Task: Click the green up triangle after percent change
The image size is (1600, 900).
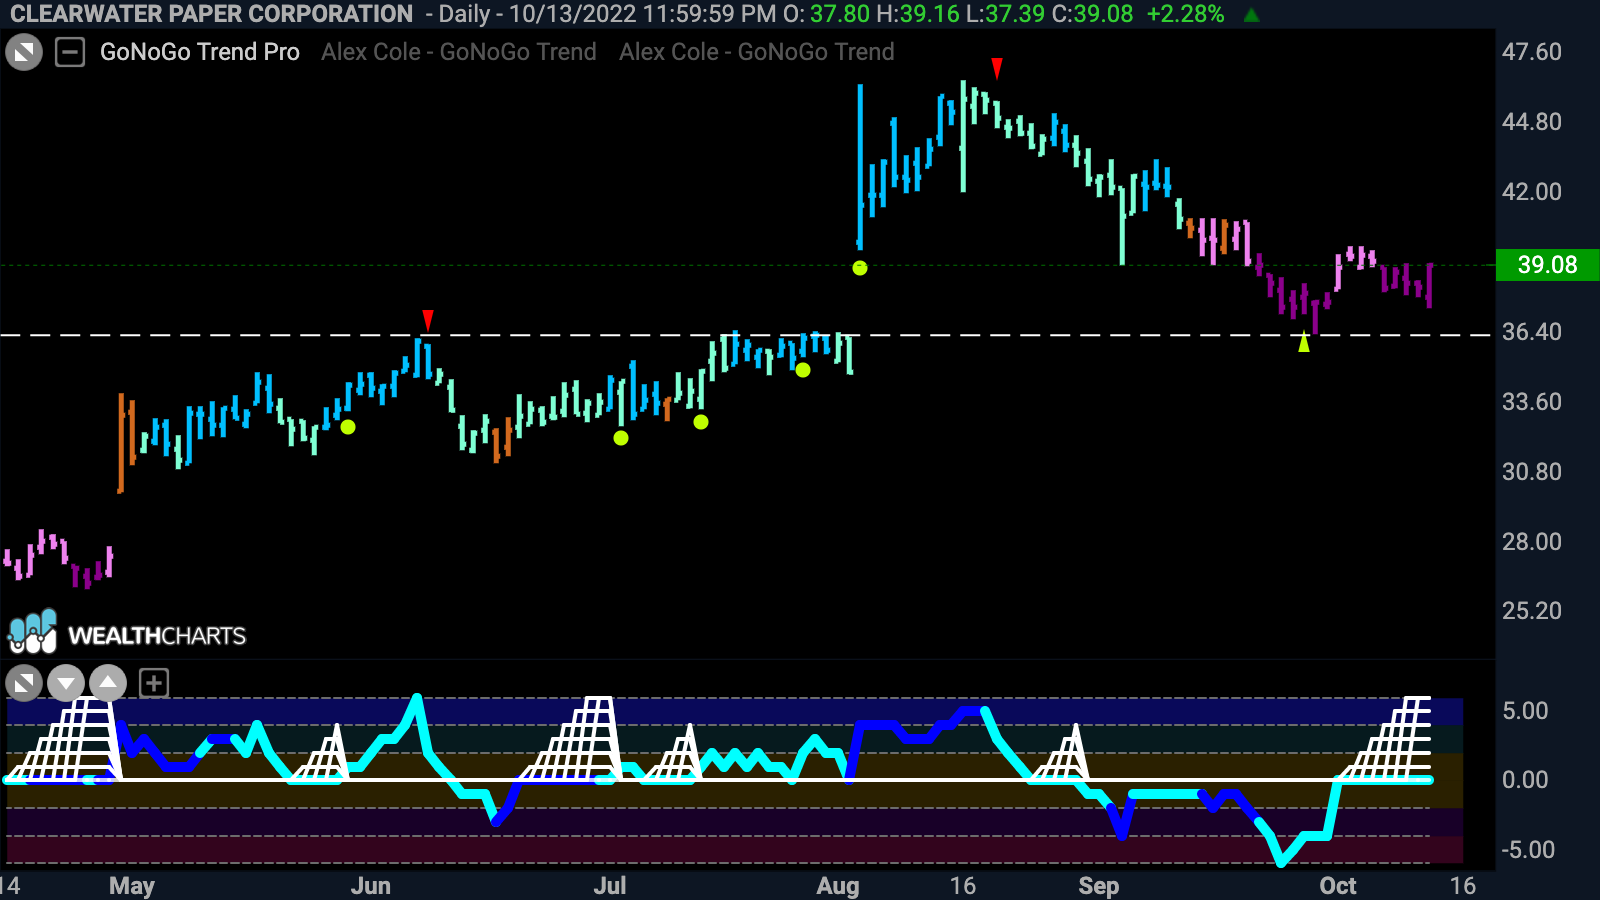Action: tap(1252, 15)
